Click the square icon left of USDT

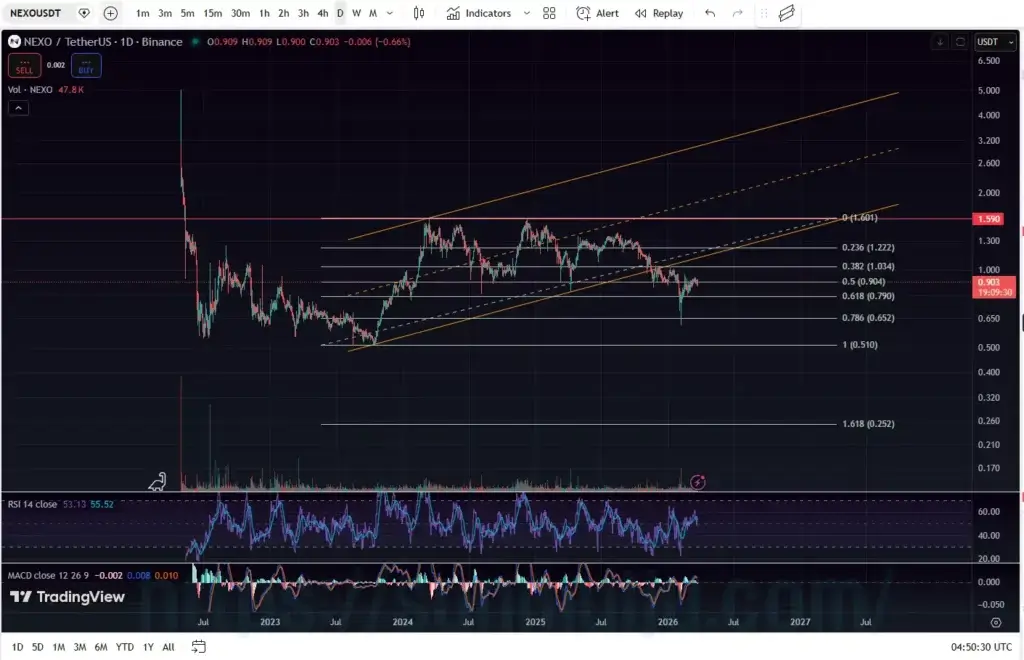(x=960, y=42)
